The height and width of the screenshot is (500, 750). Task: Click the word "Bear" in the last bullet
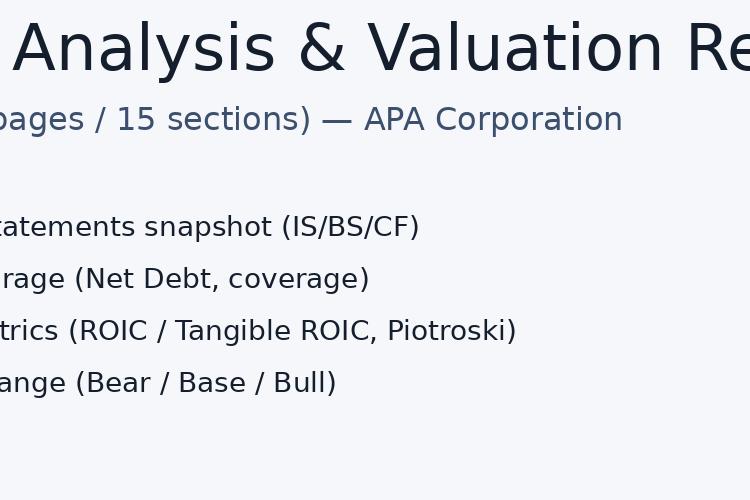tap(119, 383)
